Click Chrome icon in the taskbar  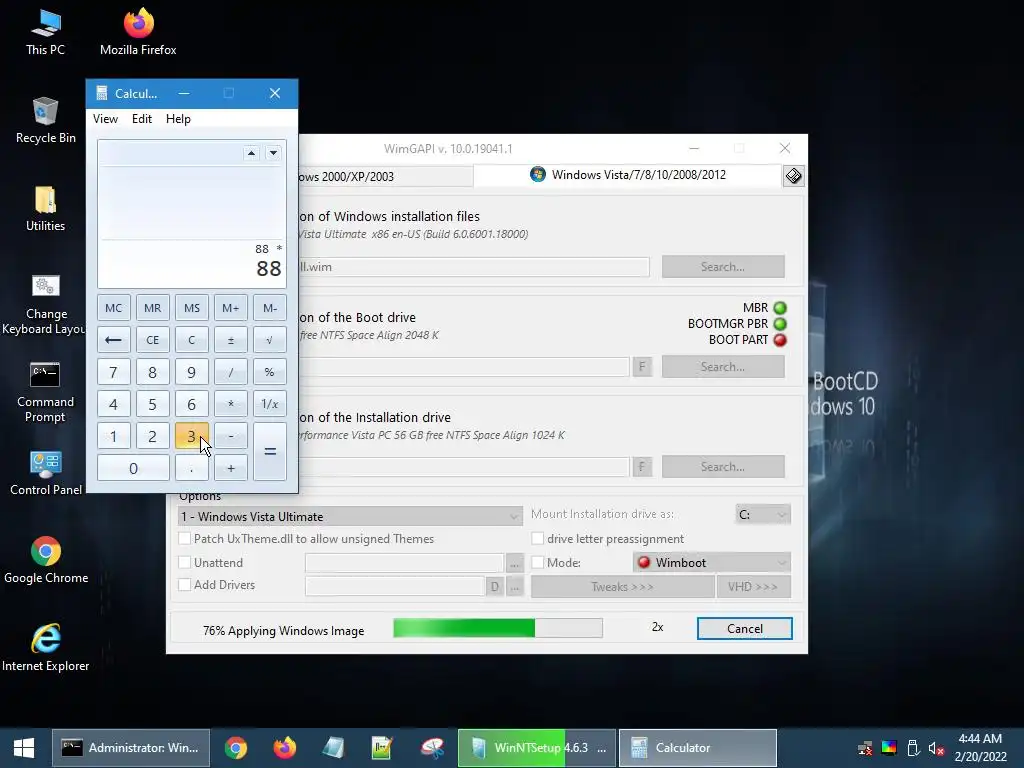pyautogui.click(x=236, y=748)
